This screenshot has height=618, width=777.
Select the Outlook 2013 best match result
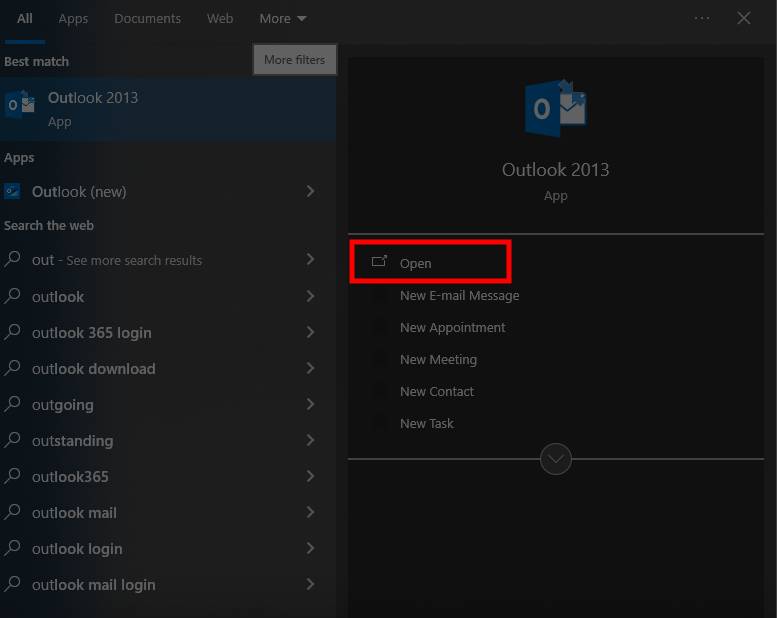click(168, 109)
